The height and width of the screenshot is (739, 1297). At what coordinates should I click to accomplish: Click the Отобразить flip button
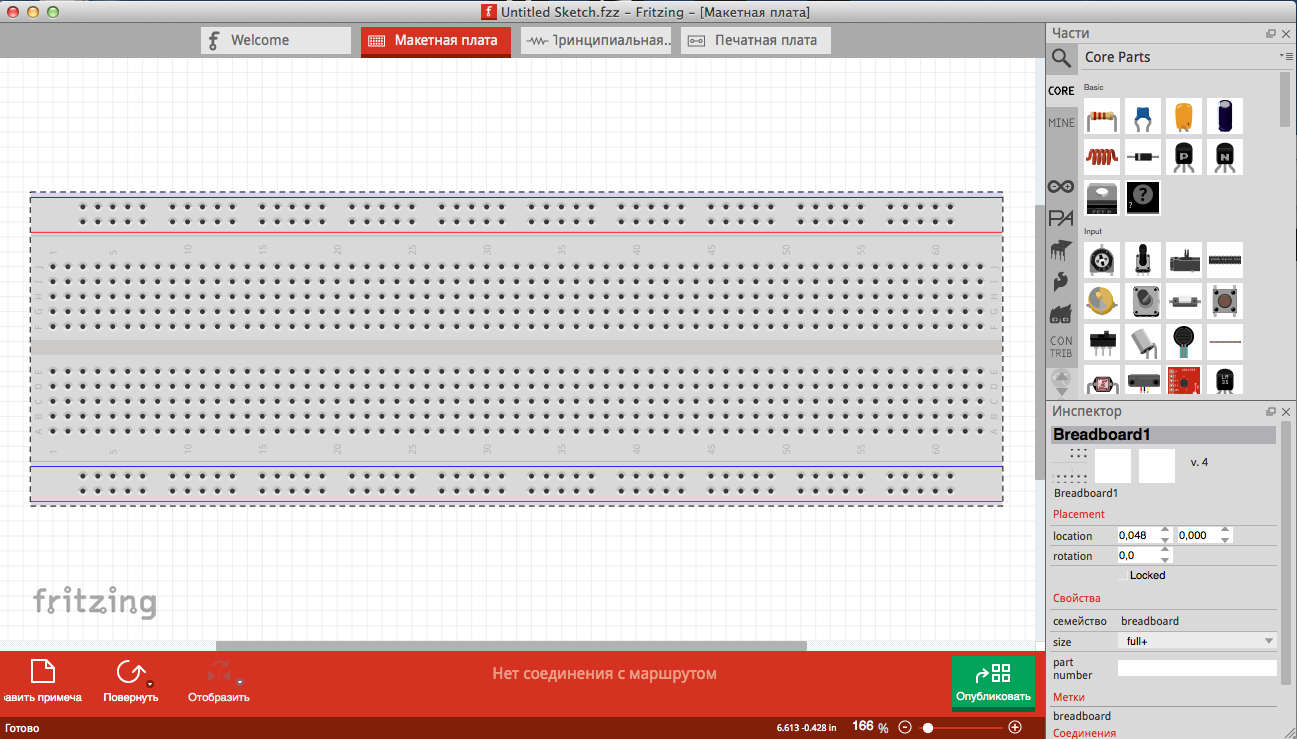[x=219, y=681]
